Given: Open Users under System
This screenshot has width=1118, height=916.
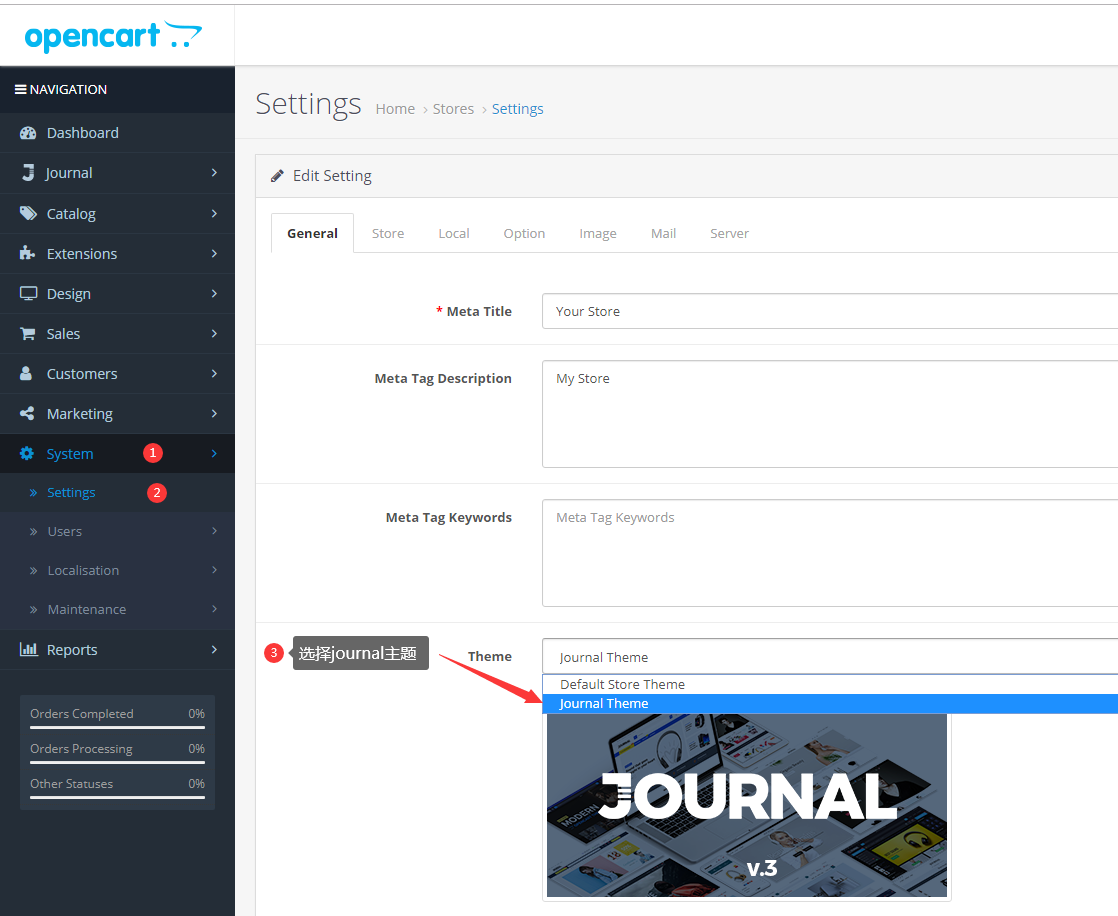Looking at the screenshot, I should point(117,531).
